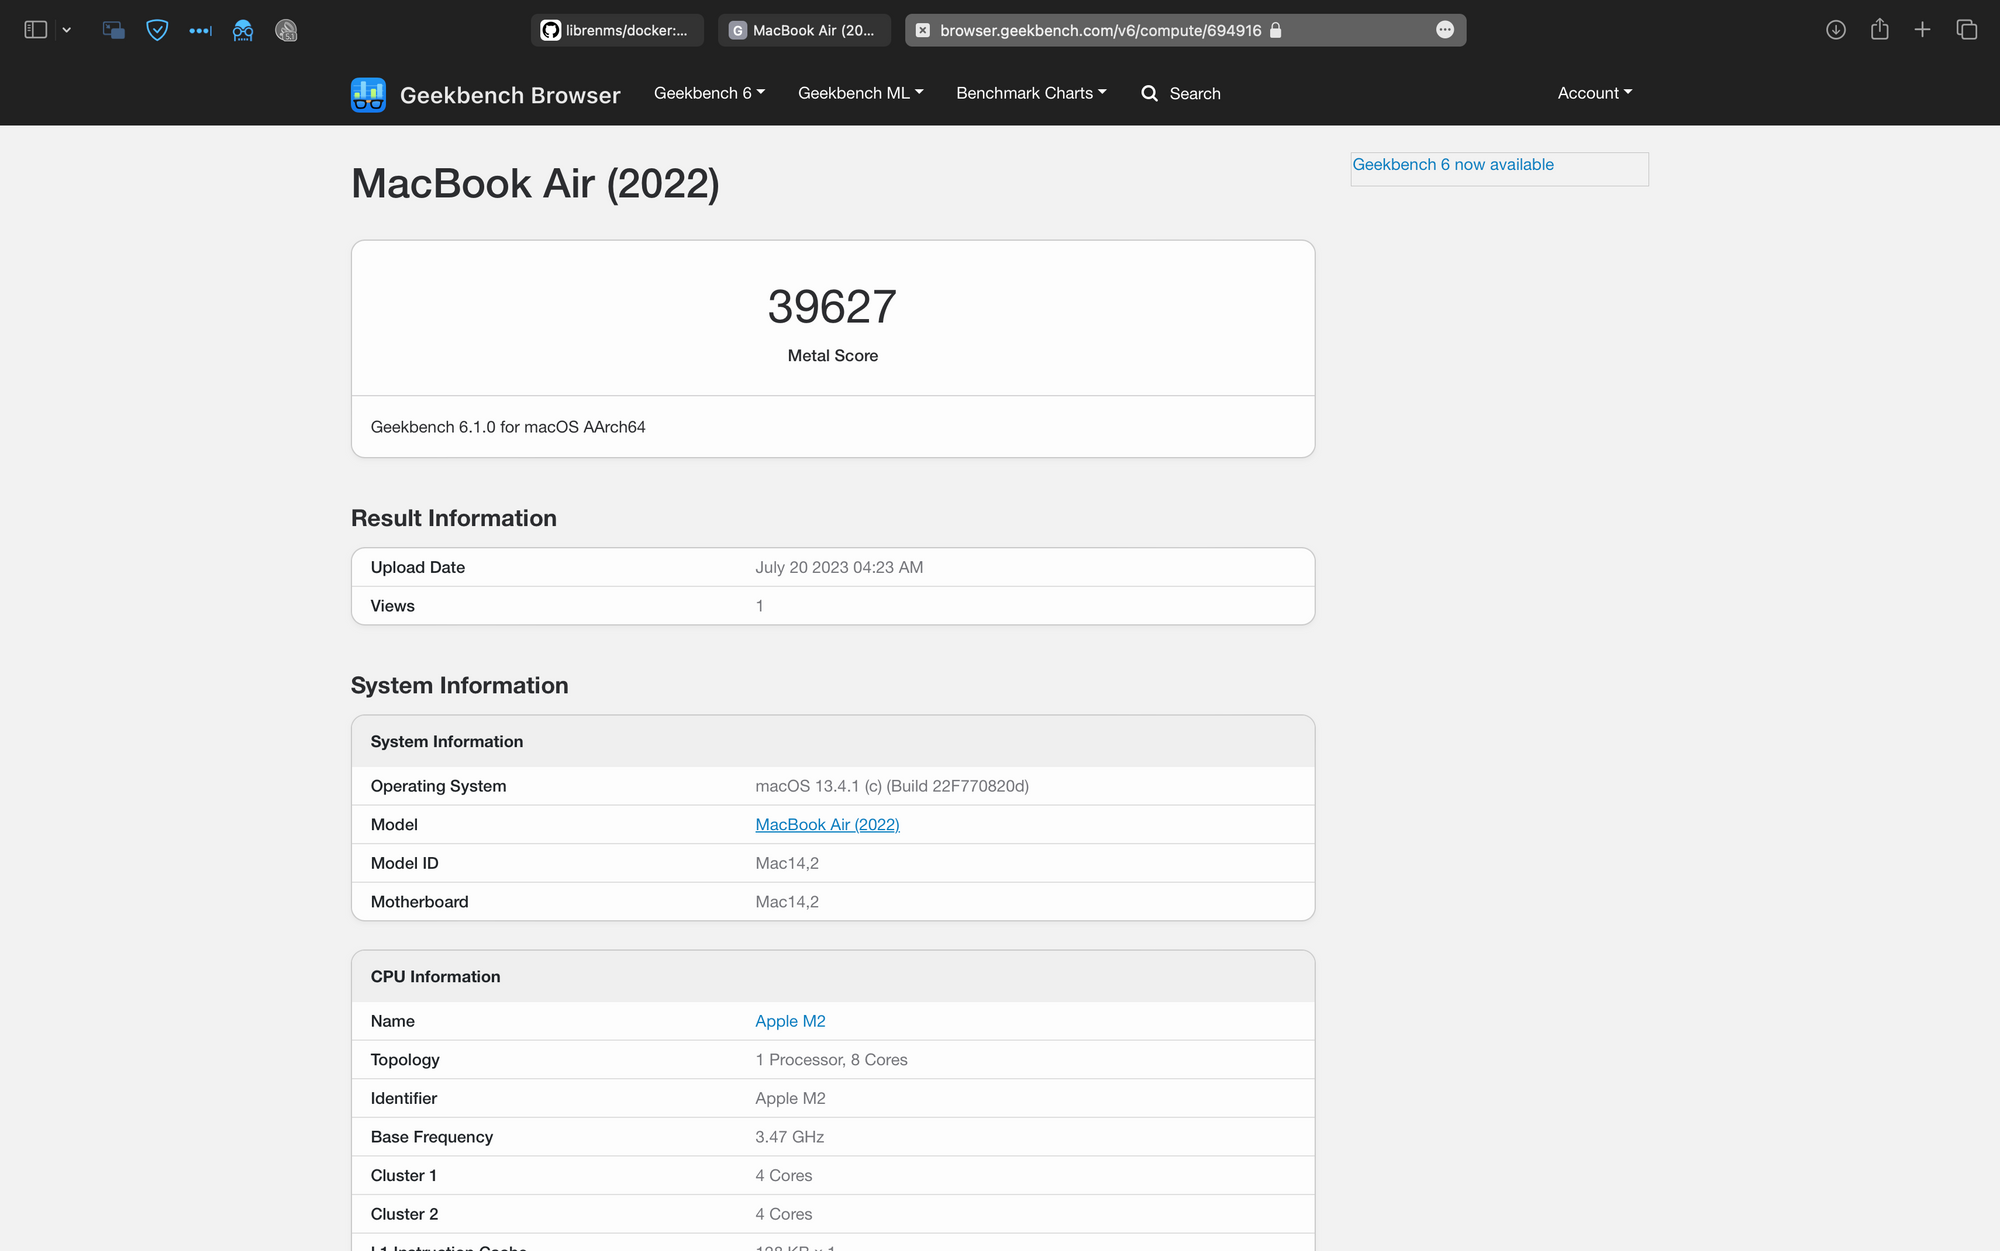Select the macOS 13.4.1 build text
Screen dimensions: 2000x1251
point(892,786)
